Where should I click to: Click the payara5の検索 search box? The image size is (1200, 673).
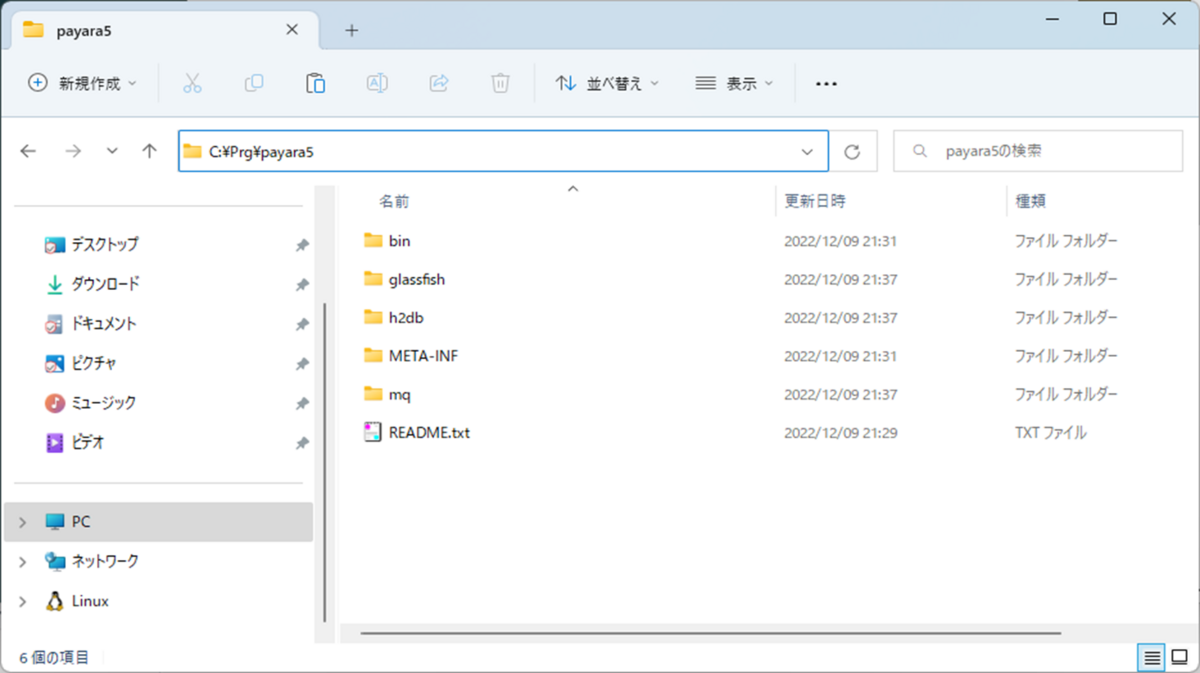click(1037, 152)
